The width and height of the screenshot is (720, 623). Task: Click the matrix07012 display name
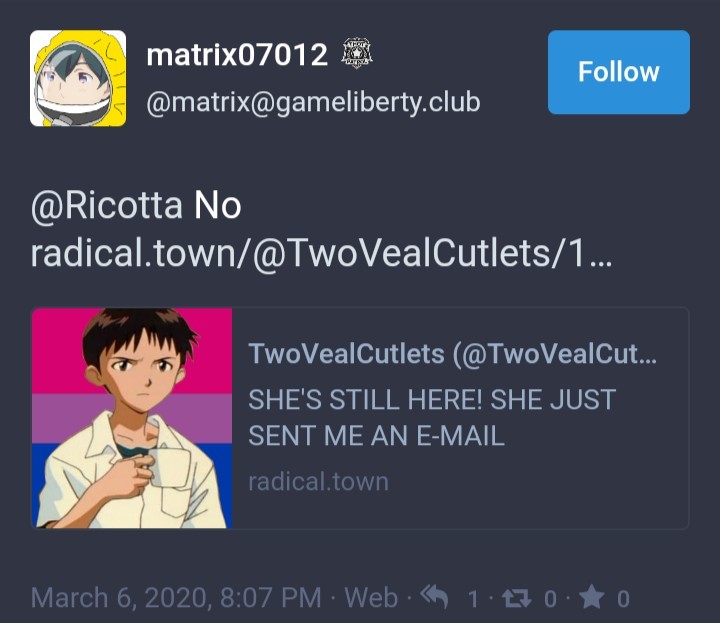coord(237,55)
